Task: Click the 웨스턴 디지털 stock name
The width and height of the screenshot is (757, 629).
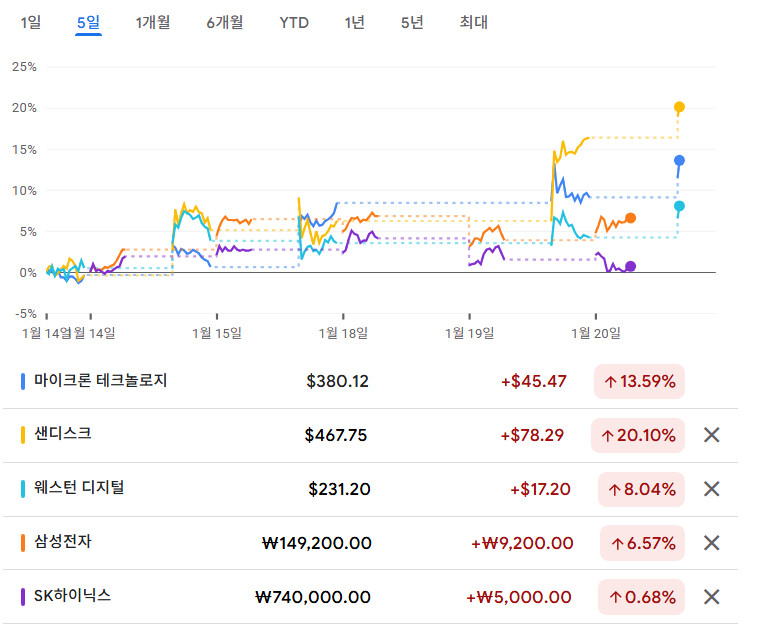Action: click(x=79, y=488)
